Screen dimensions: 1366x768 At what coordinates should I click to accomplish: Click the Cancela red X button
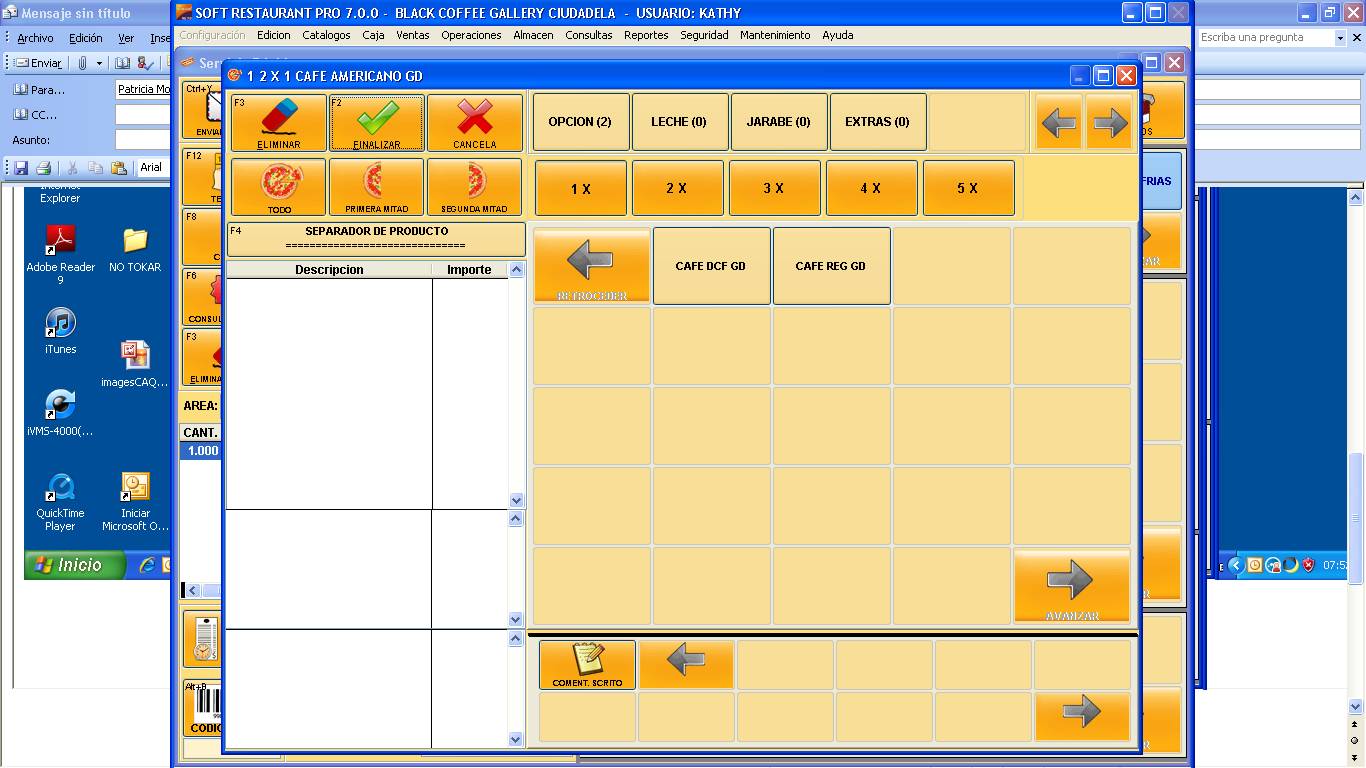pos(474,123)
